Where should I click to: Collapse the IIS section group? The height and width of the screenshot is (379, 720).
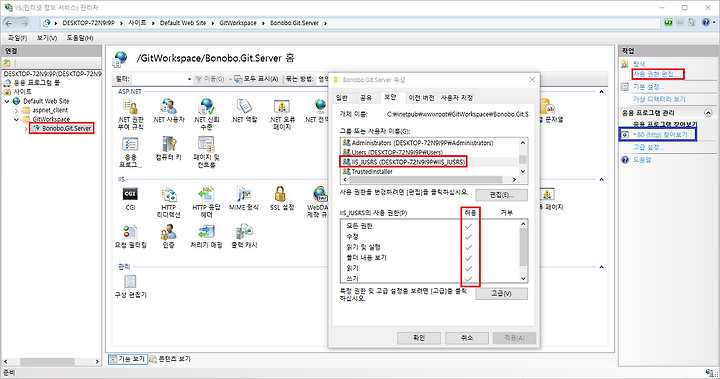[x=602, y=180]
